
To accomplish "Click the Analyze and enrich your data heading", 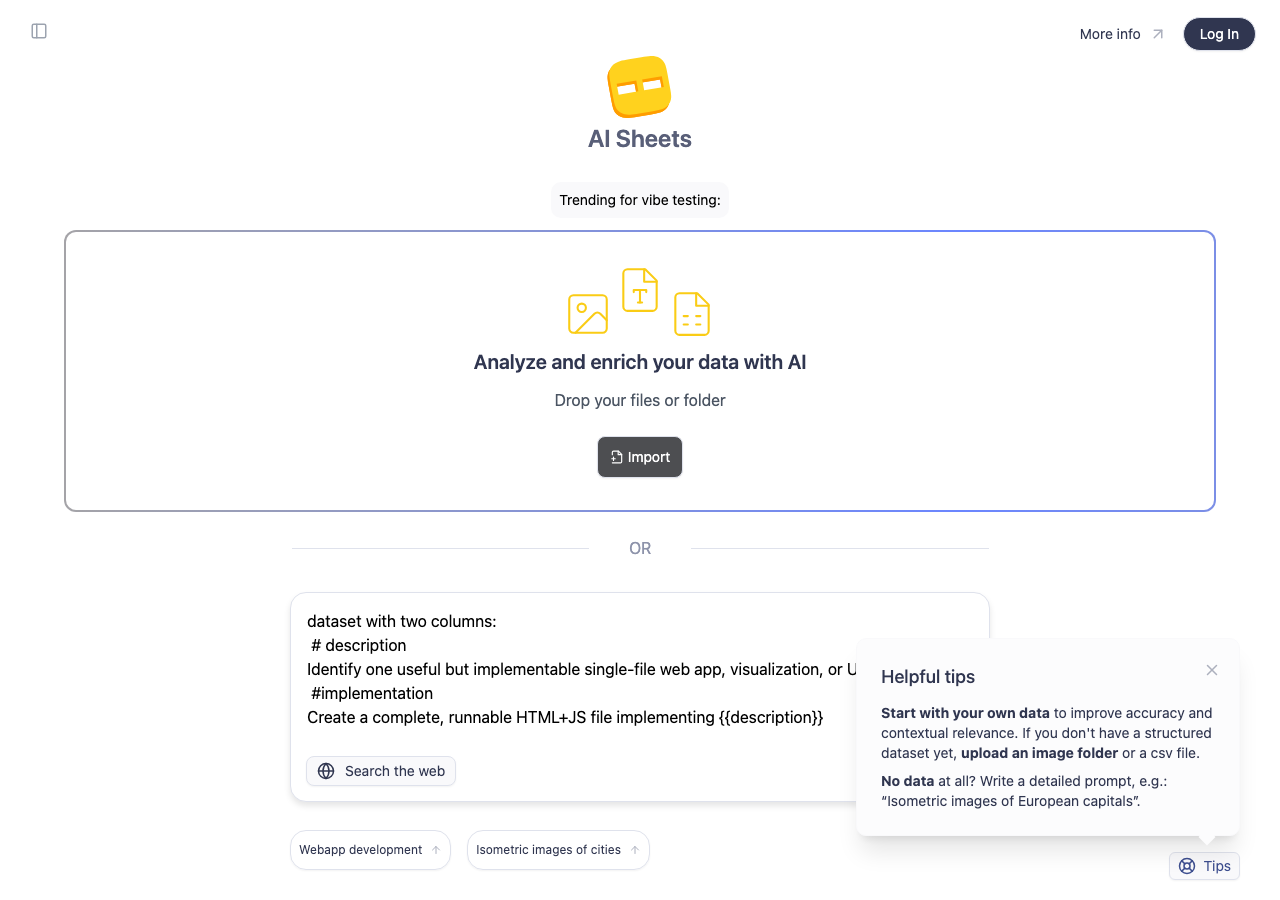I will tap(640, 362).
